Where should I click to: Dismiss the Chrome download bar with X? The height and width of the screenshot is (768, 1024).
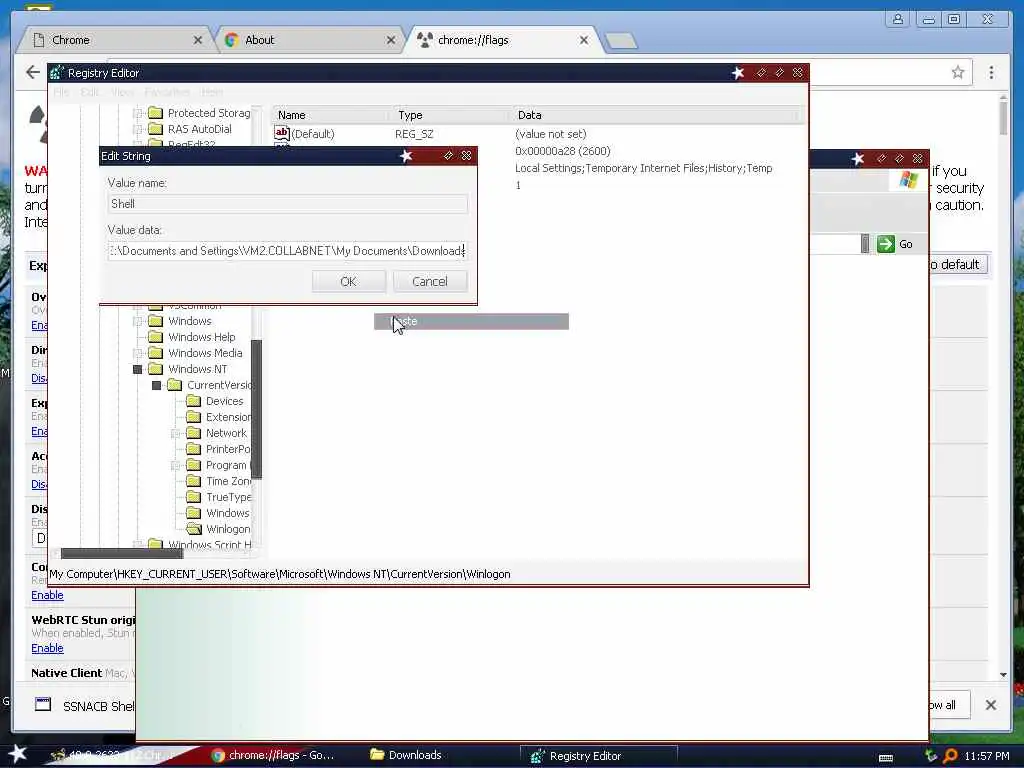991,705
